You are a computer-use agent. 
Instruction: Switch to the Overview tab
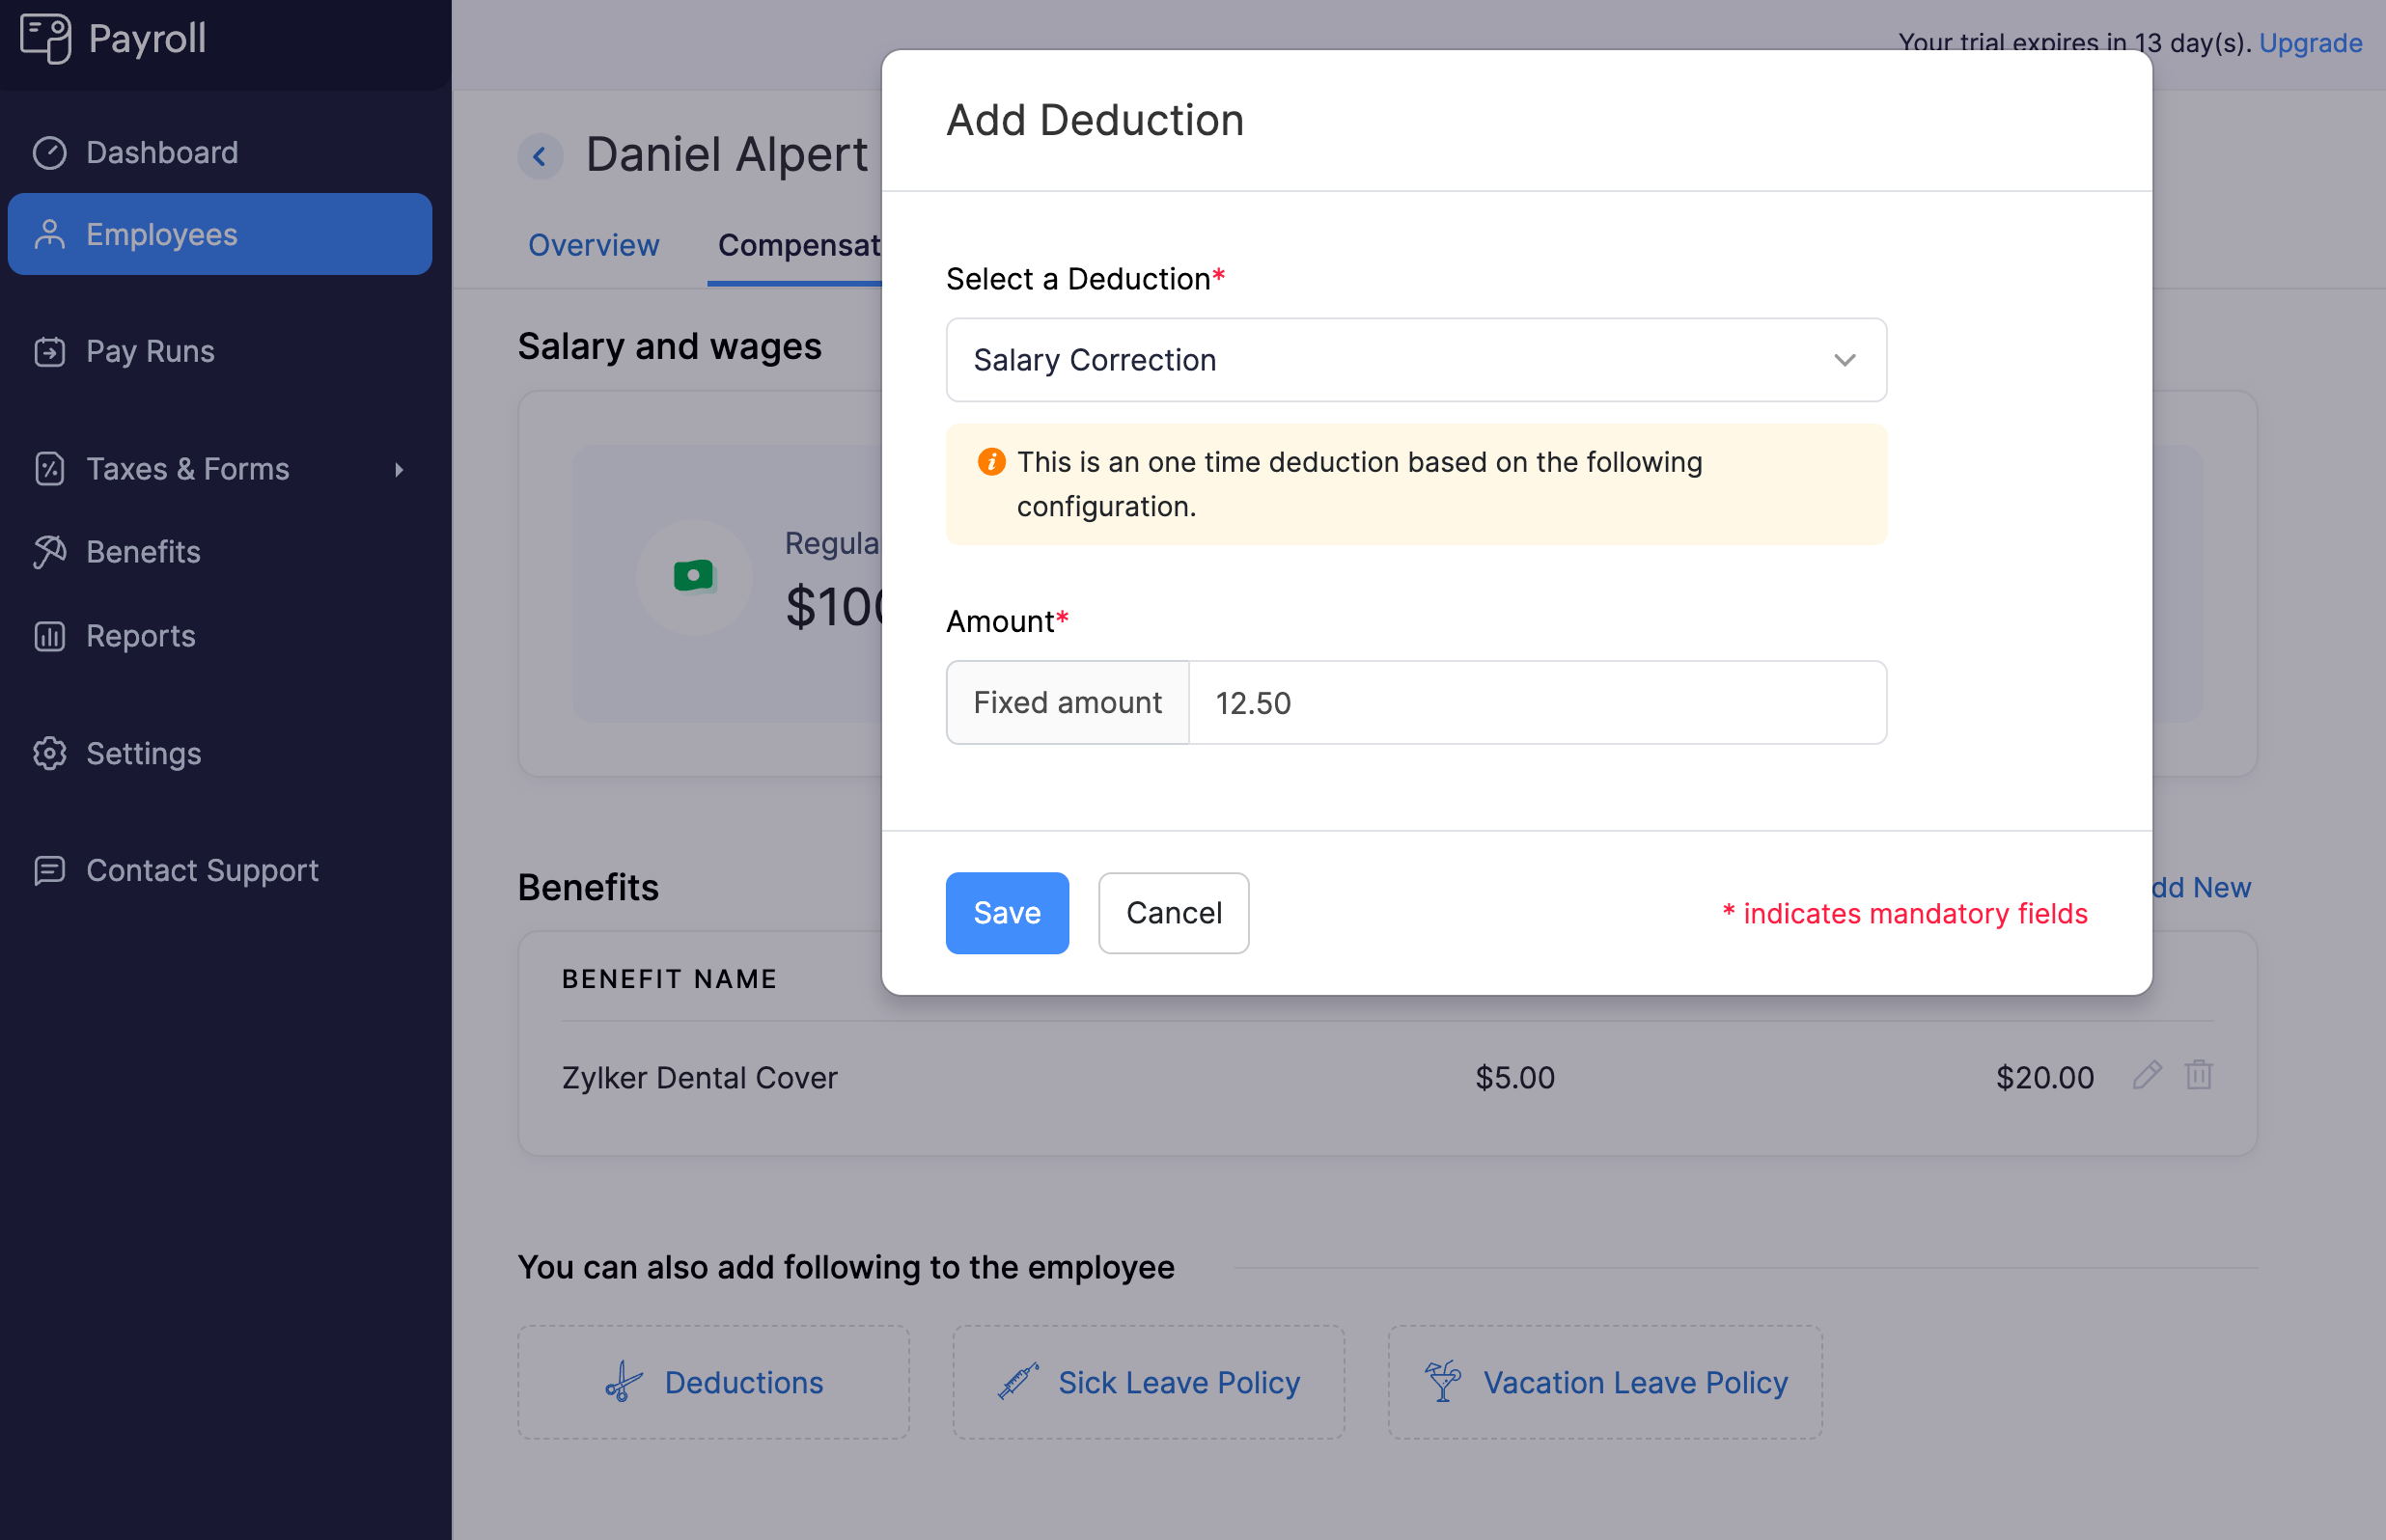[593, 243]
